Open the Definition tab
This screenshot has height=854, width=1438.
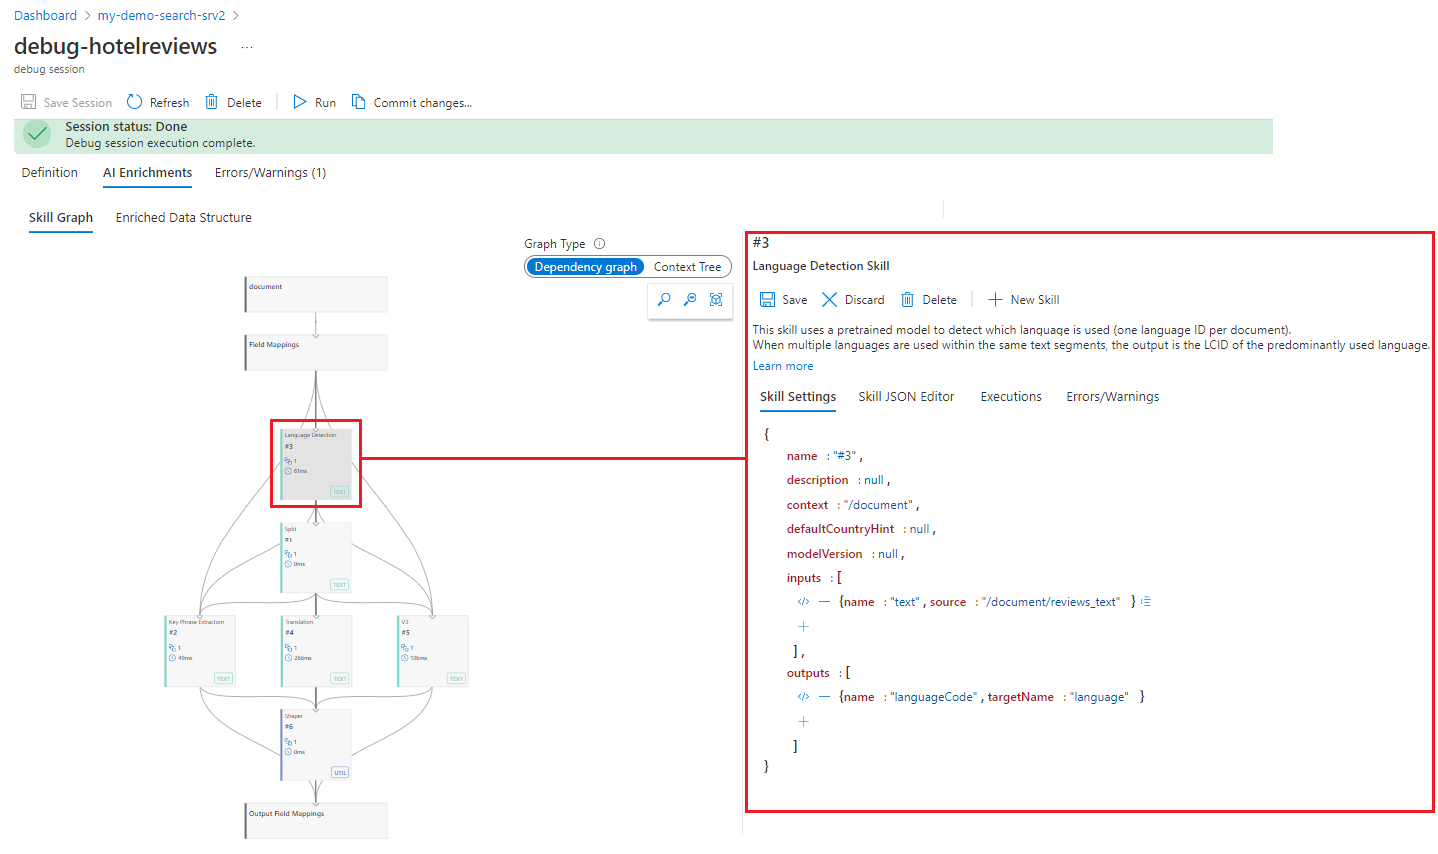(x=50, y=173)
